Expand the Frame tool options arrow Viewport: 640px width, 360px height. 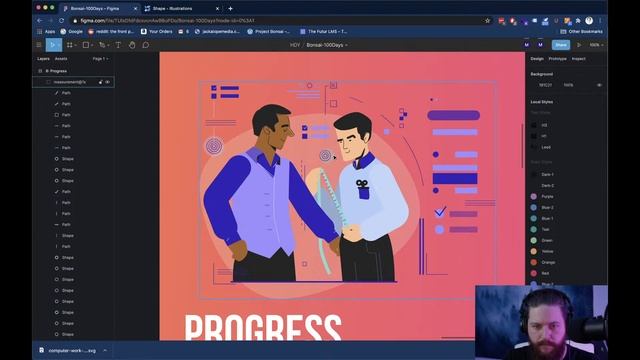tap(76, 45)
